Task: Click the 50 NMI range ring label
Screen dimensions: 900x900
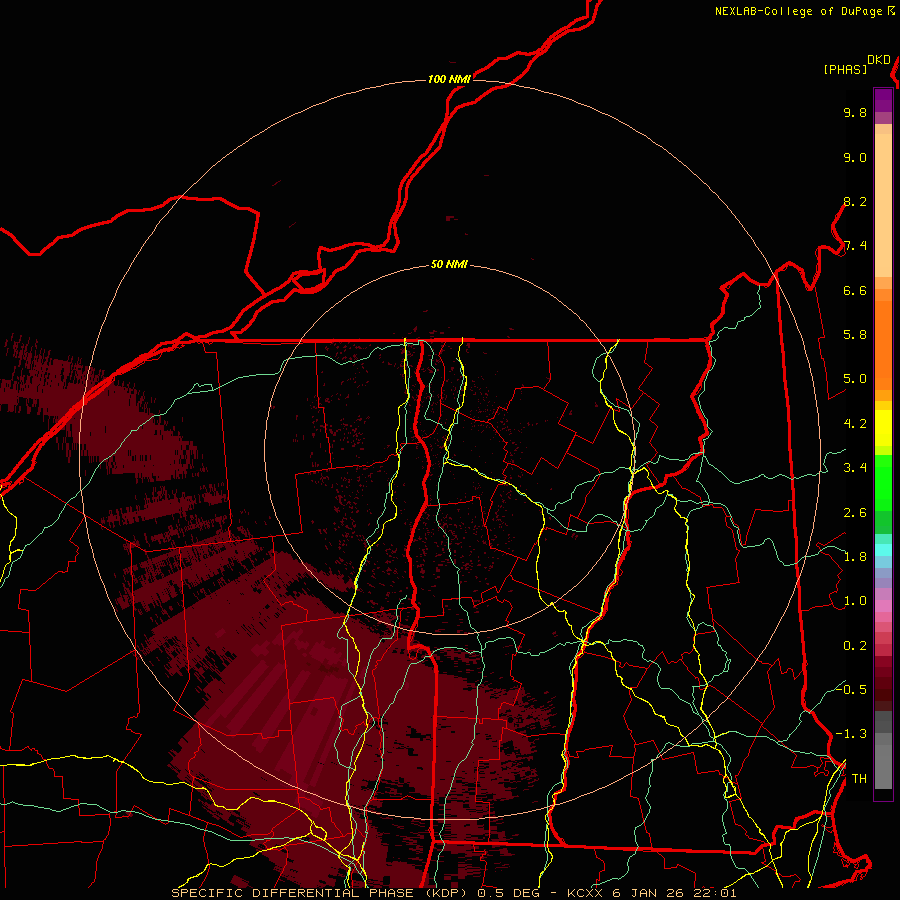Action: click(449, 265)
